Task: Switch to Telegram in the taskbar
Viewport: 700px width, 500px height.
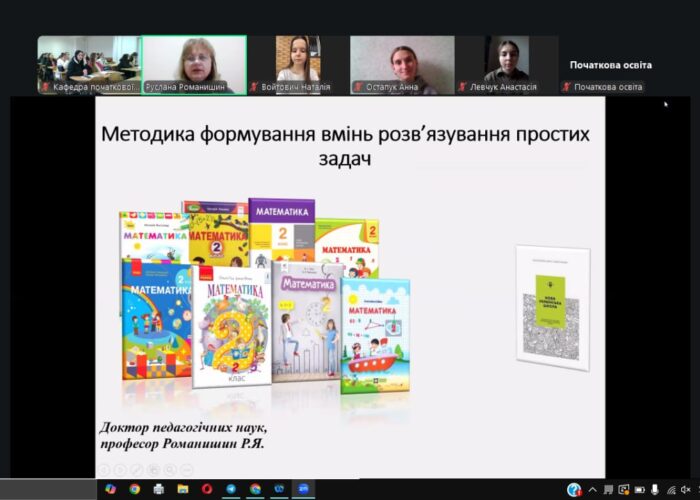Action: pyautogui.click(x=231, y=489)
